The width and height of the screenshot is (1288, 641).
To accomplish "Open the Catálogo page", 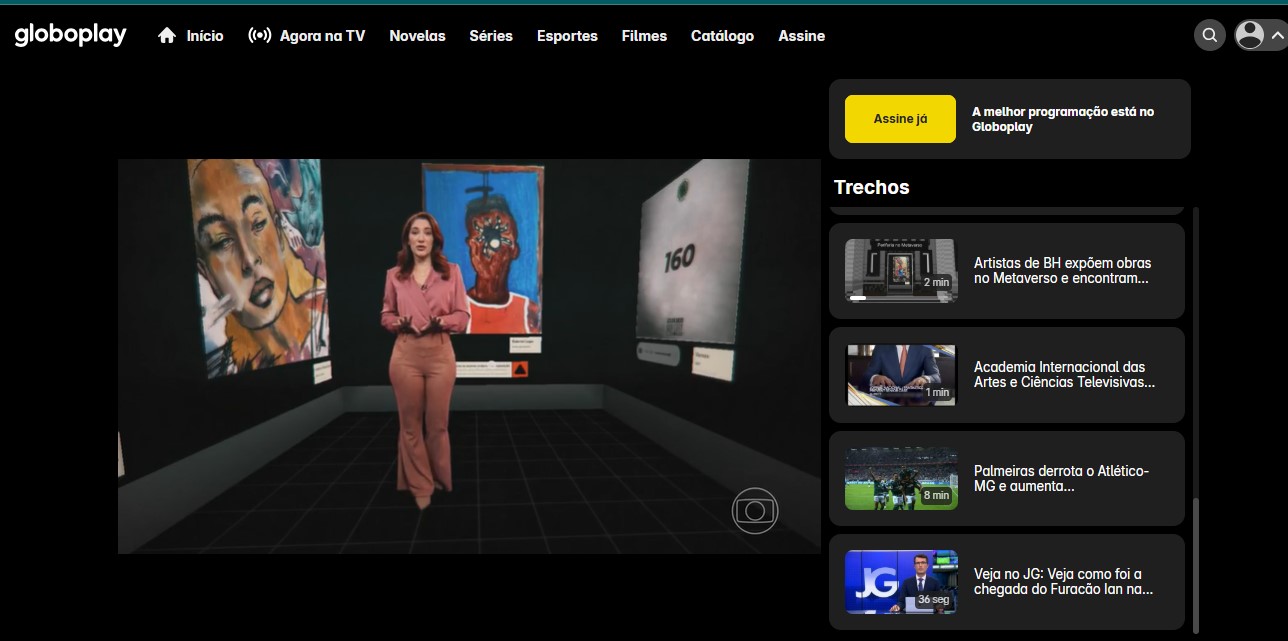I will 722,36.
